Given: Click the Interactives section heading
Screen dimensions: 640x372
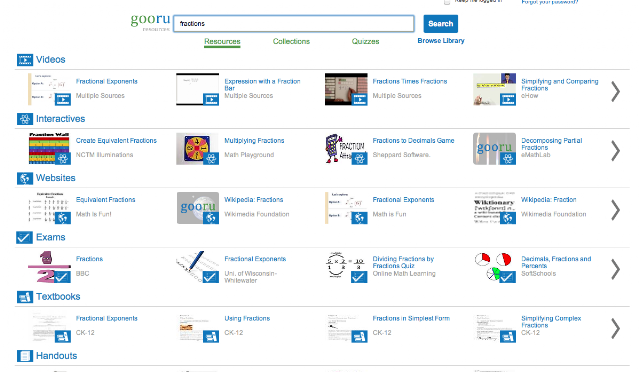Looking at the screenshot, I should (x=60, y=119).
